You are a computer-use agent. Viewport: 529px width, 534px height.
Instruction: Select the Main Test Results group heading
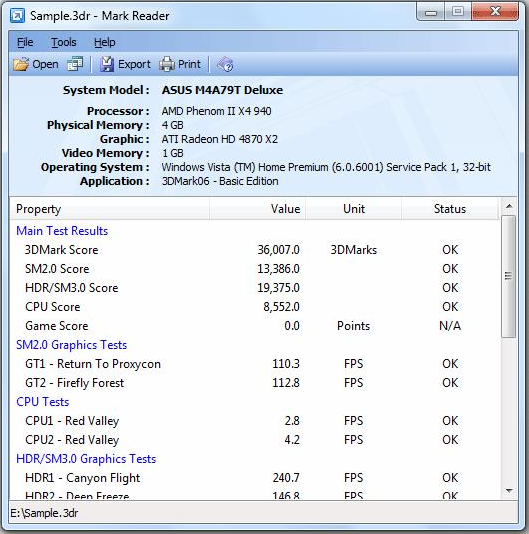[62, 231]
